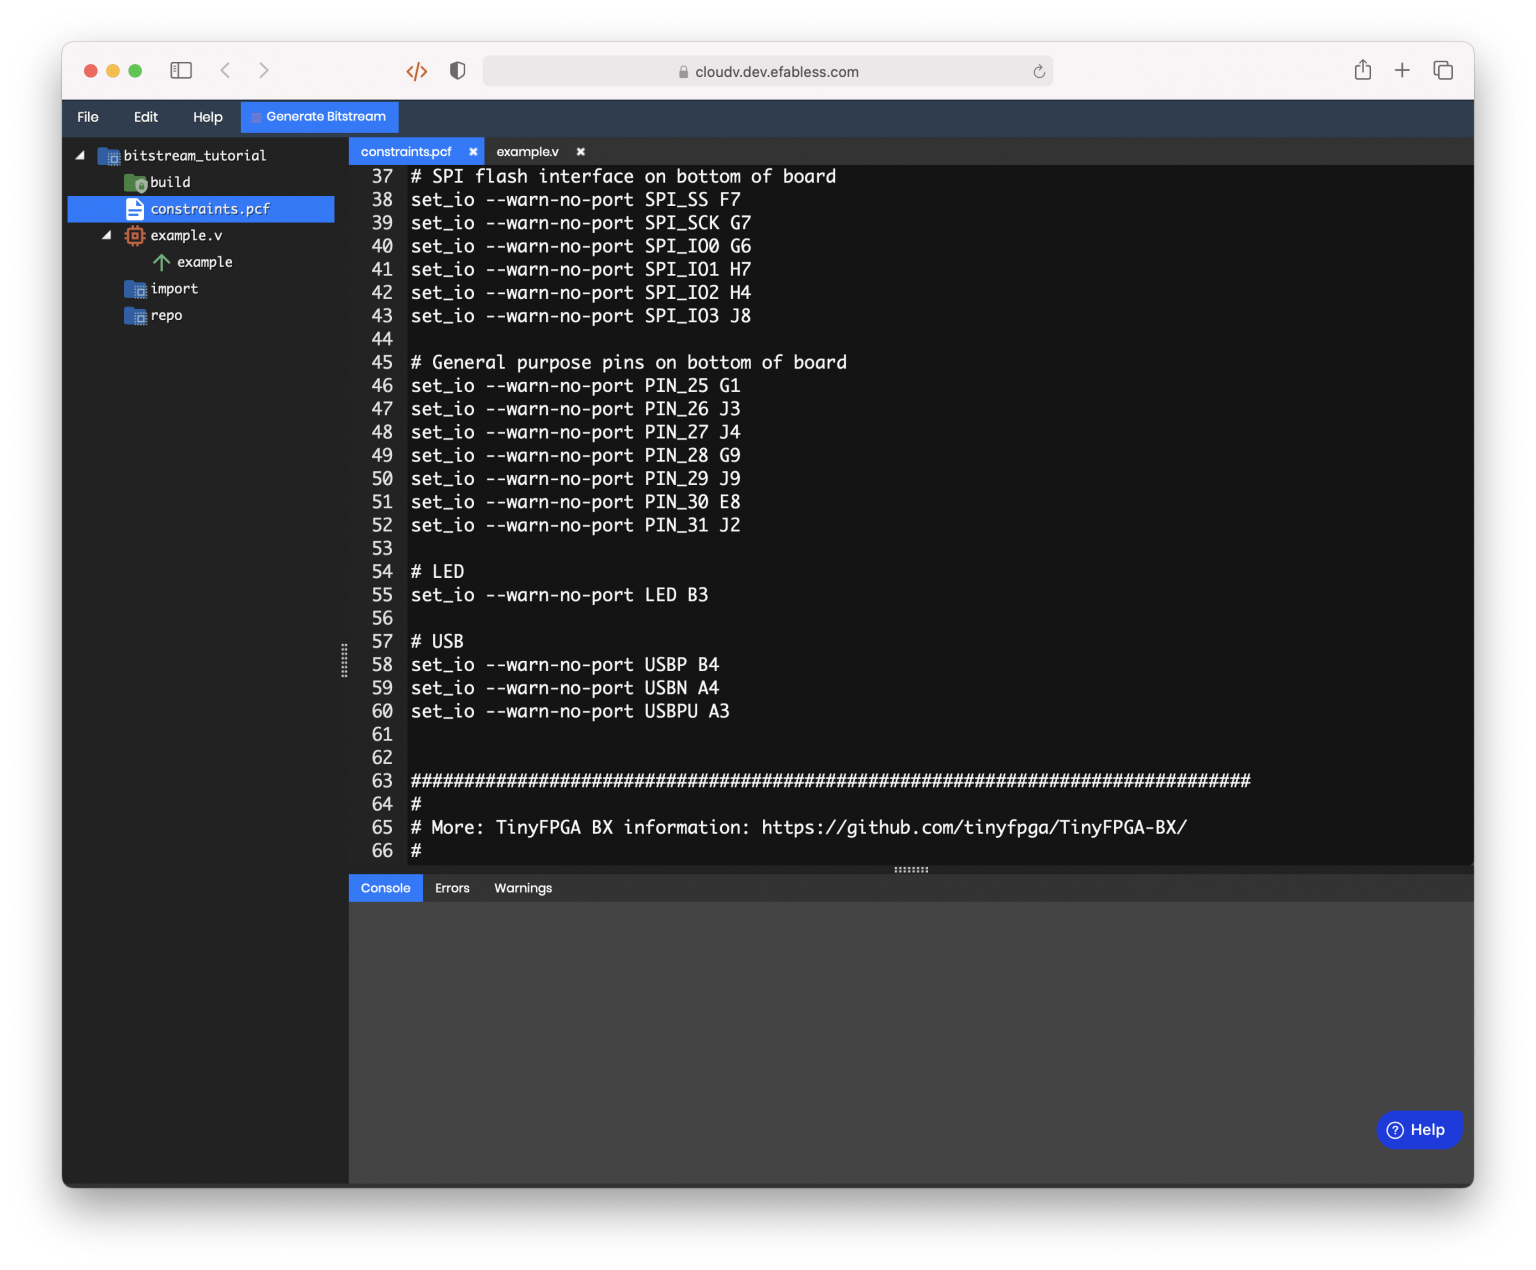Switch to the Warnings console tab
1536x1270 pixels.
[523, 888]
